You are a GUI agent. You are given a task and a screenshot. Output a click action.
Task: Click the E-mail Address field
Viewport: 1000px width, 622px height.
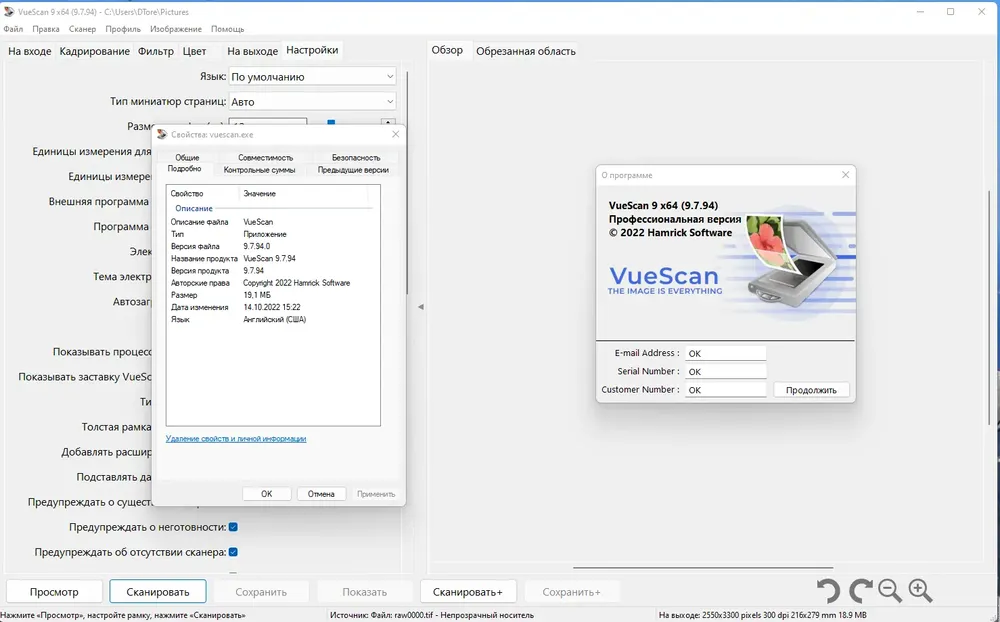pos(725,353)
